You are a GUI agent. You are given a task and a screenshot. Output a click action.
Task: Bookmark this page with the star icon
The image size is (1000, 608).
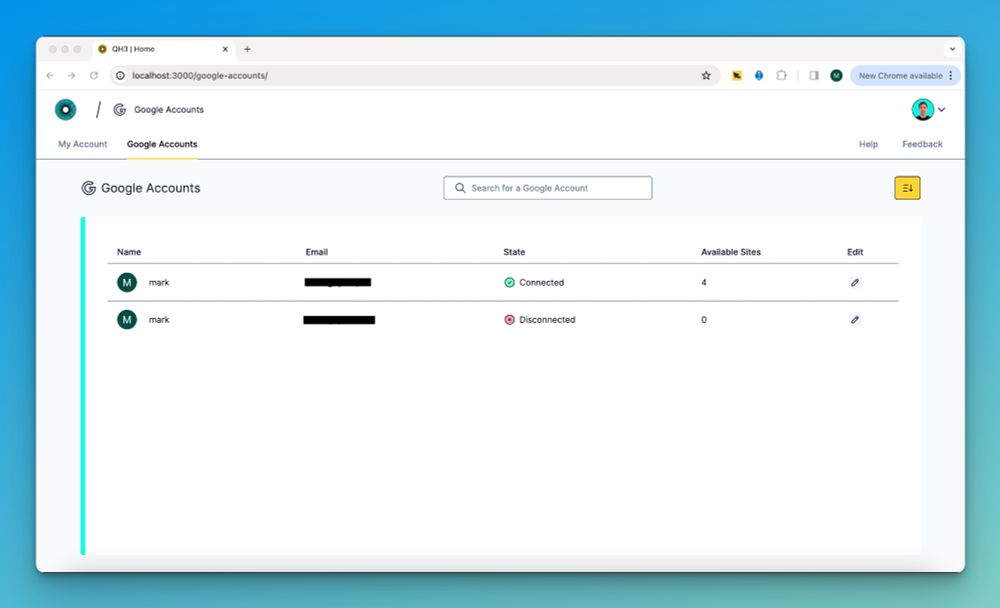[706, 75]
